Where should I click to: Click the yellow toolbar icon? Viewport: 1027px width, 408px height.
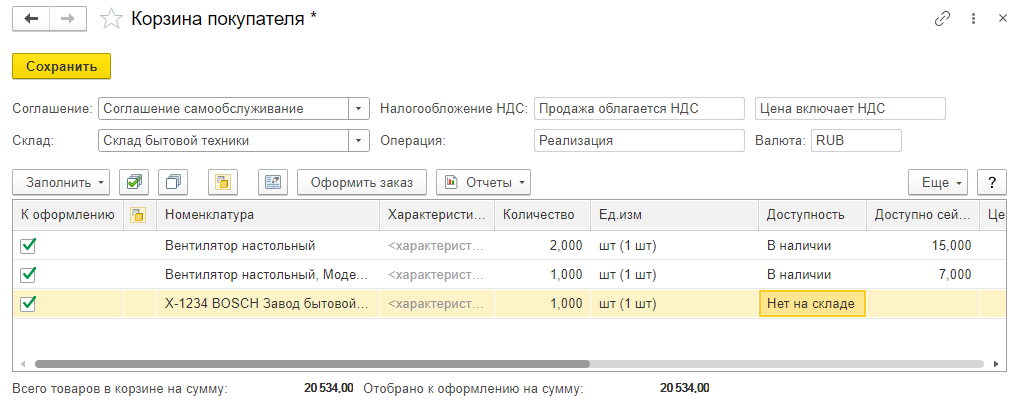223,182
